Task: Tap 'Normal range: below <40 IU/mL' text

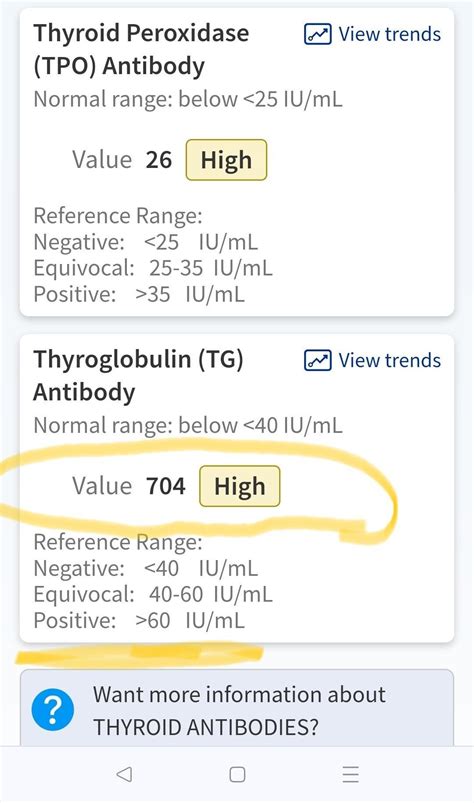Action: click(188, 426)
